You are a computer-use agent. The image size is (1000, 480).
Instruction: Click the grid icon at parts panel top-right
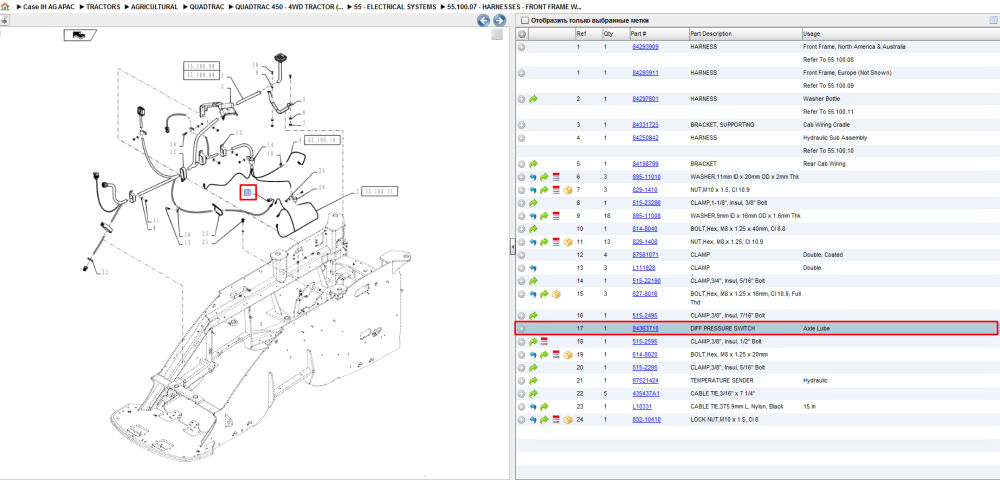click(993, 20)
